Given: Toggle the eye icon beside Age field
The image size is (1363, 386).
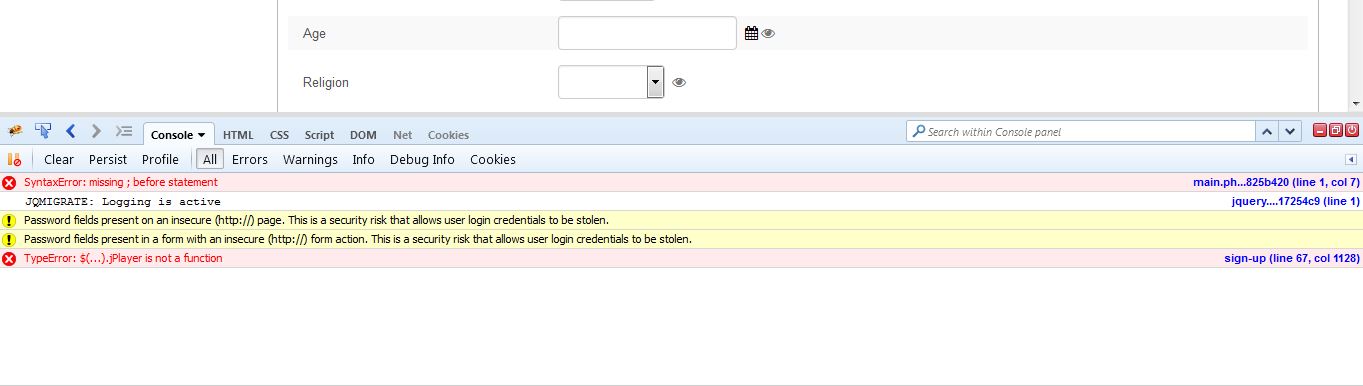Looking at the screenshot, I should 768,33.
